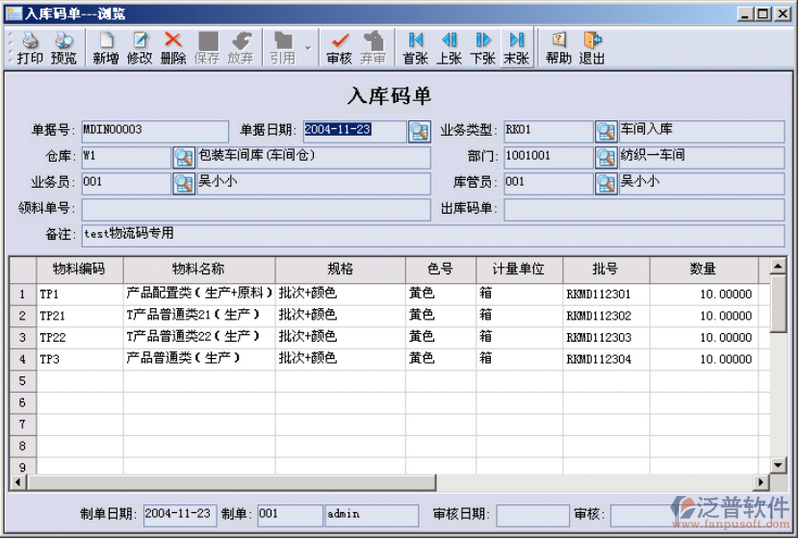Click the 物料名称 column header
Viewport: 800px width, 540px height.
point(198,269)
